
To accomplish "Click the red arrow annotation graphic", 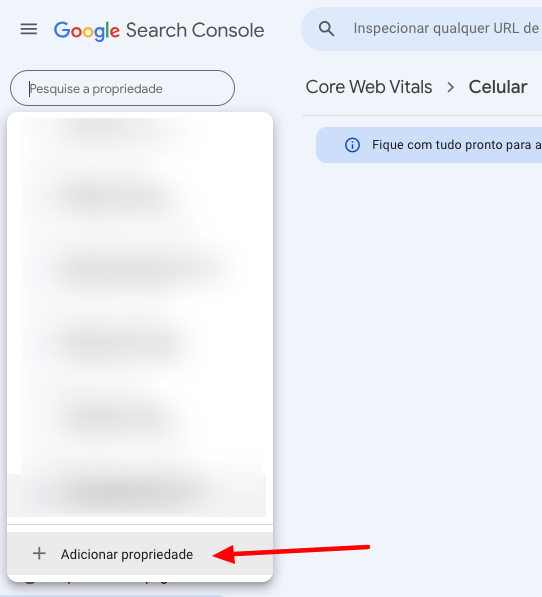I will coord(292,554).
